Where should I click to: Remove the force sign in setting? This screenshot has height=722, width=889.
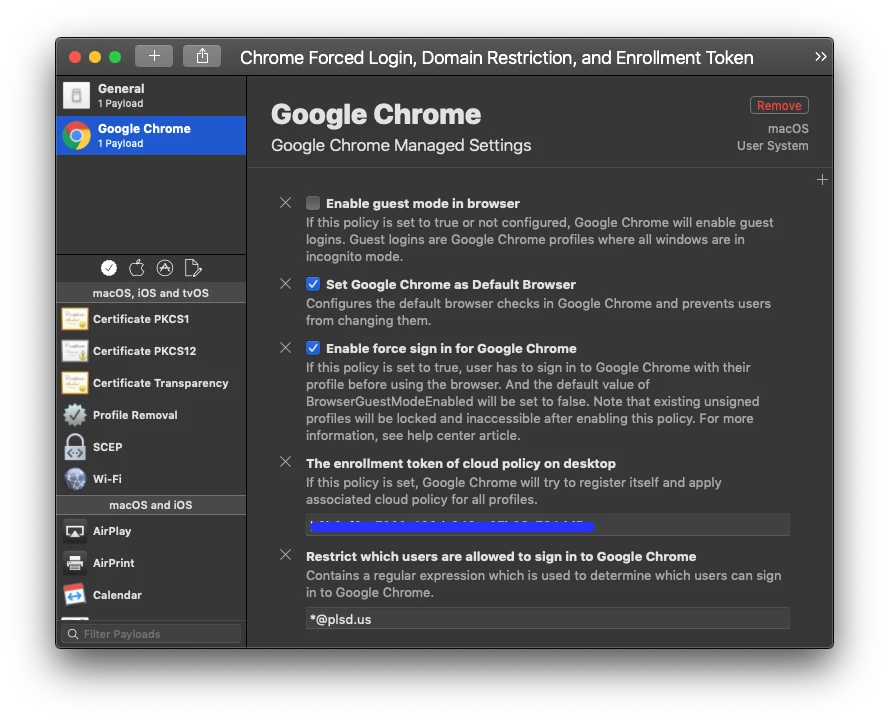click(286, 348)
